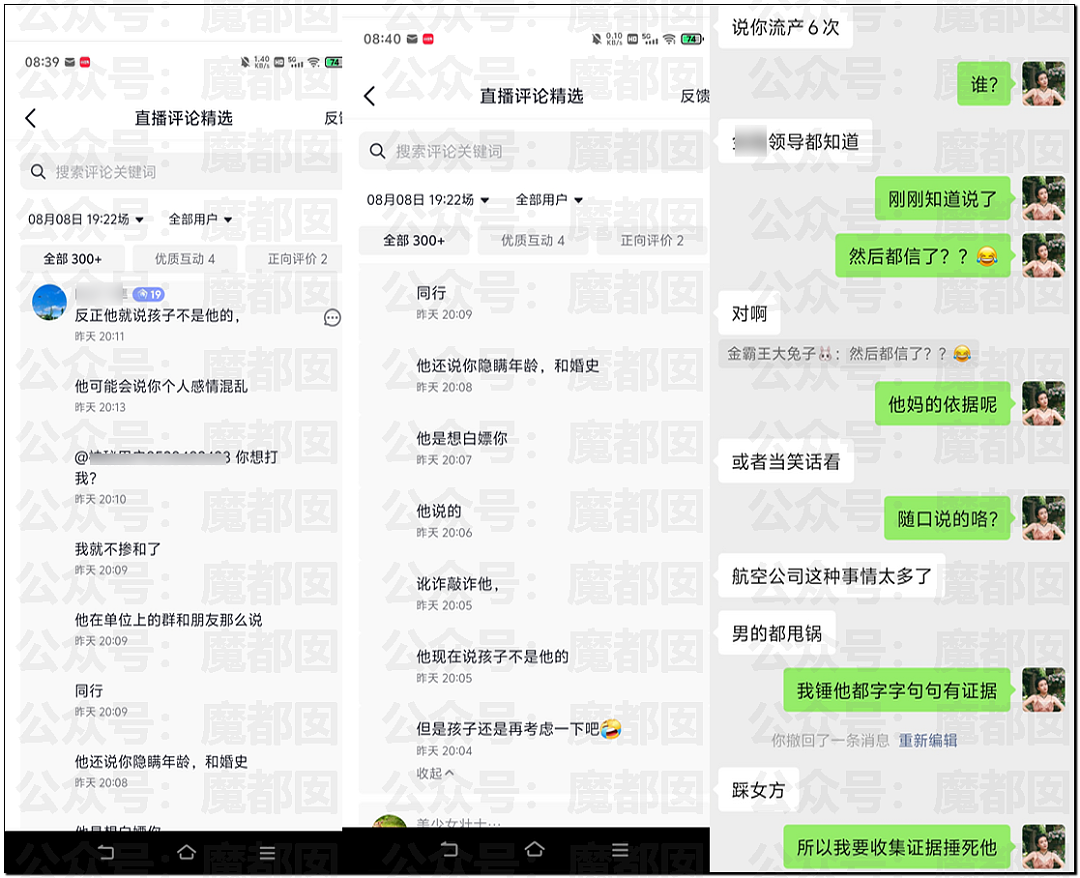Tap battery indicator in middle screen status bar

692,39
